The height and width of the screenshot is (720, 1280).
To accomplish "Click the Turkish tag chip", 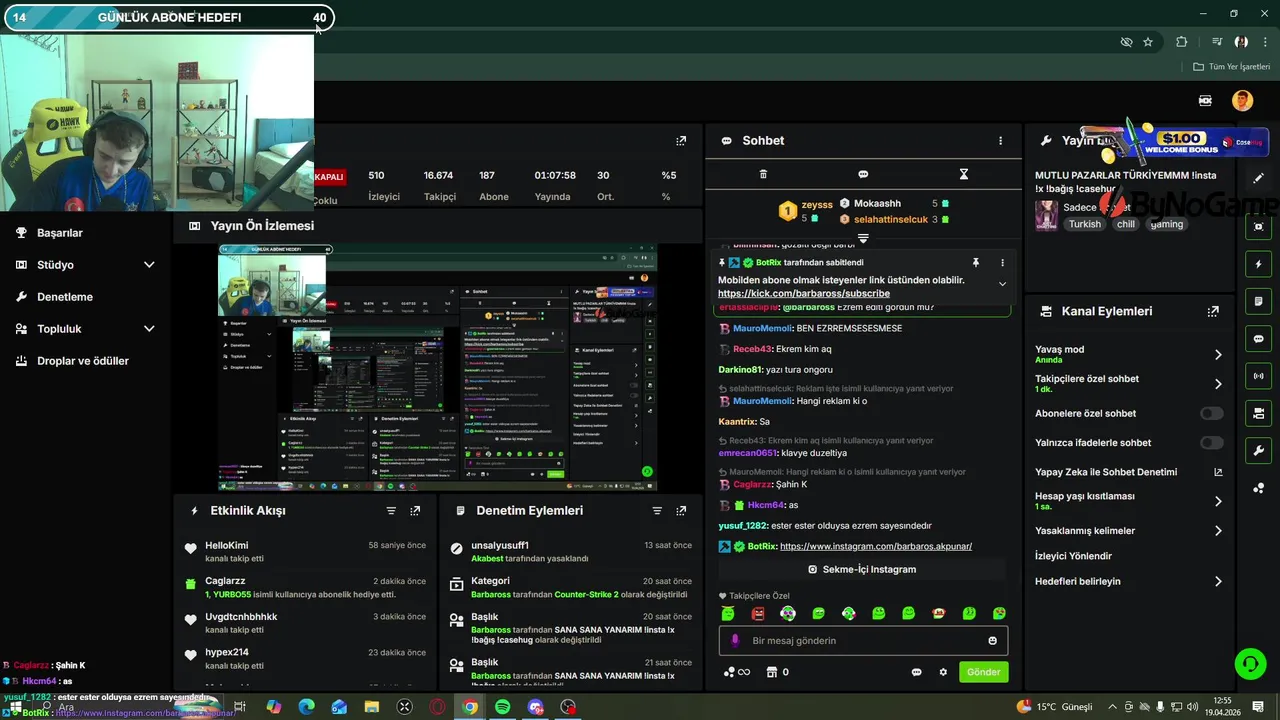I will [x=1084, y=225].
